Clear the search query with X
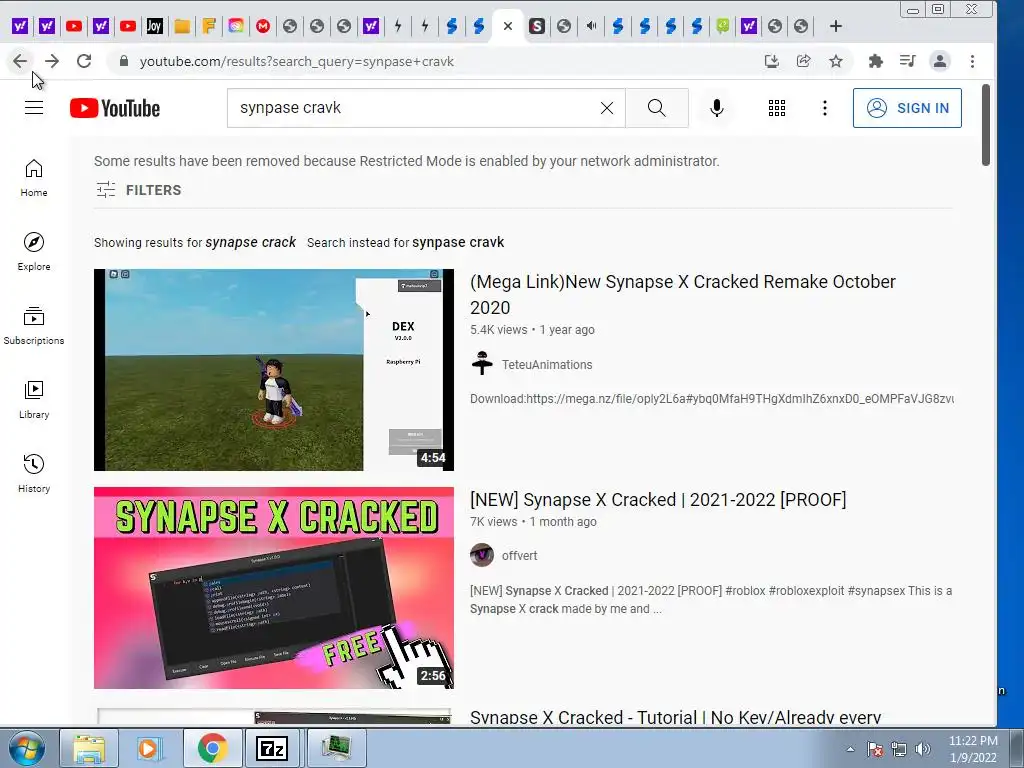The height and width of the screenshot is (768, 1024). pos(607,108)
